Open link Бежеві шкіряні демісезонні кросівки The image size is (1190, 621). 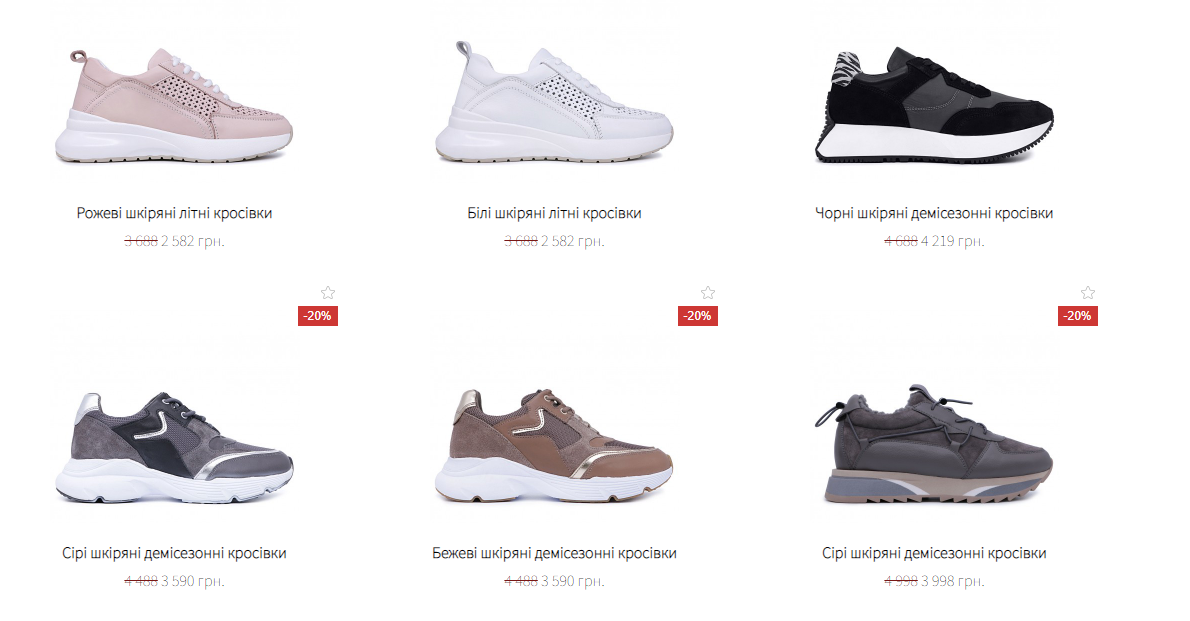pyautogui.click(x=554, y=553)
